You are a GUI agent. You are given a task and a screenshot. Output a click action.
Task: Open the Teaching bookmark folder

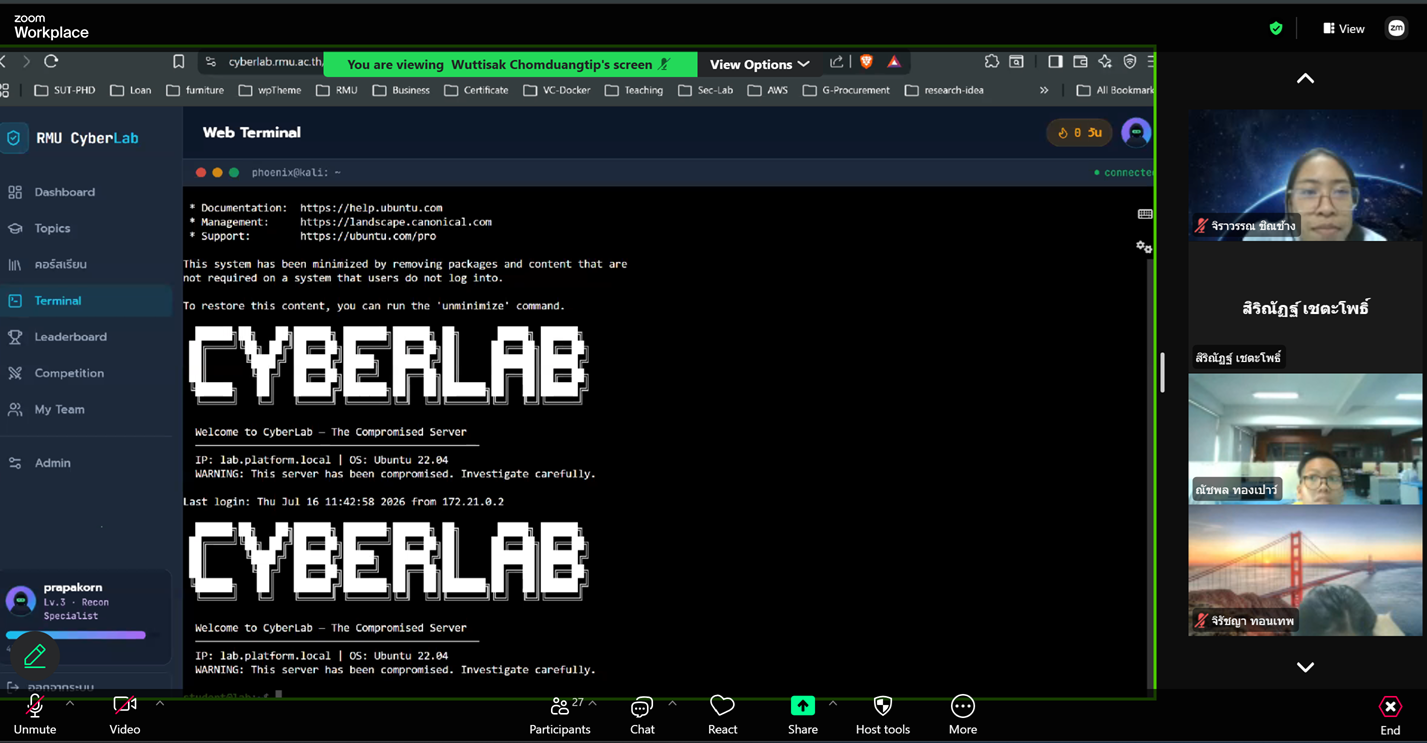(x=634, y=90)
